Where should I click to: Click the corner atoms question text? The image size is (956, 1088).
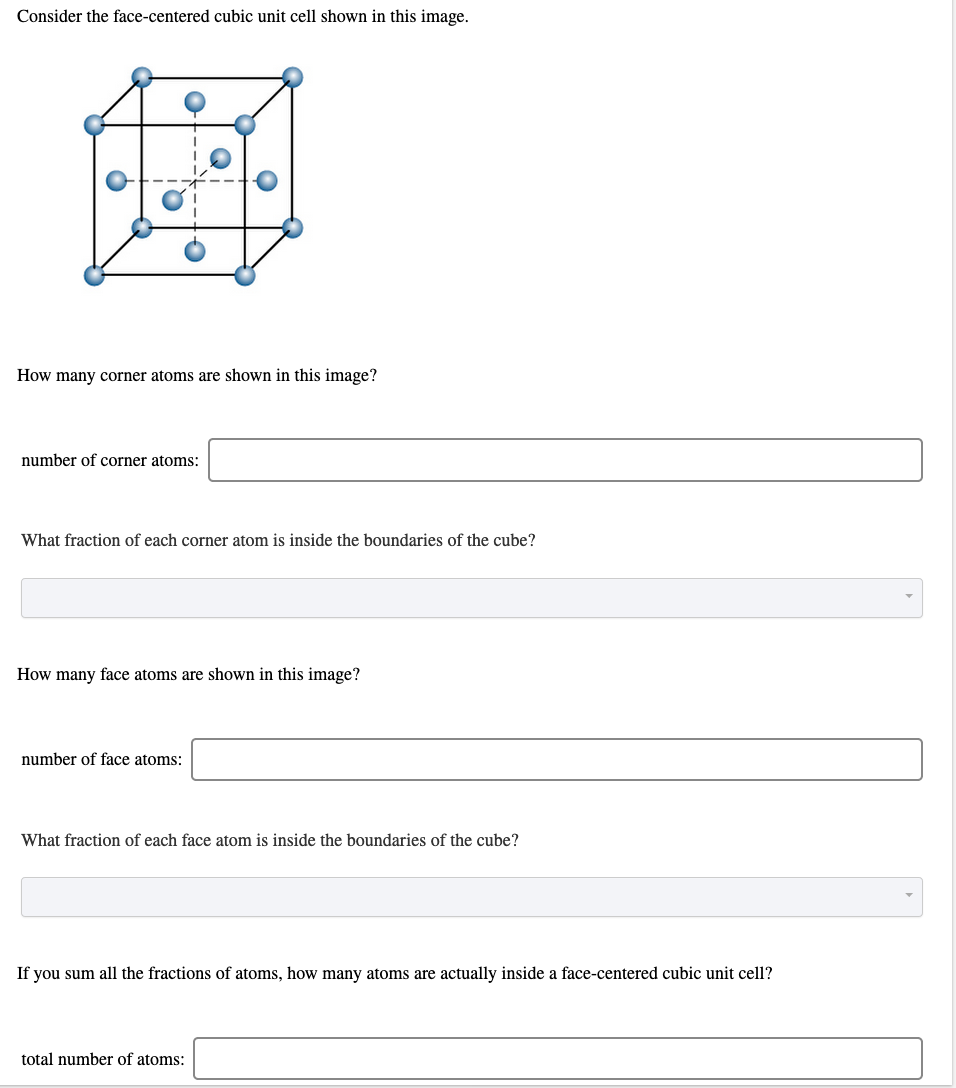pyautogui.click(x=196, y=375)
